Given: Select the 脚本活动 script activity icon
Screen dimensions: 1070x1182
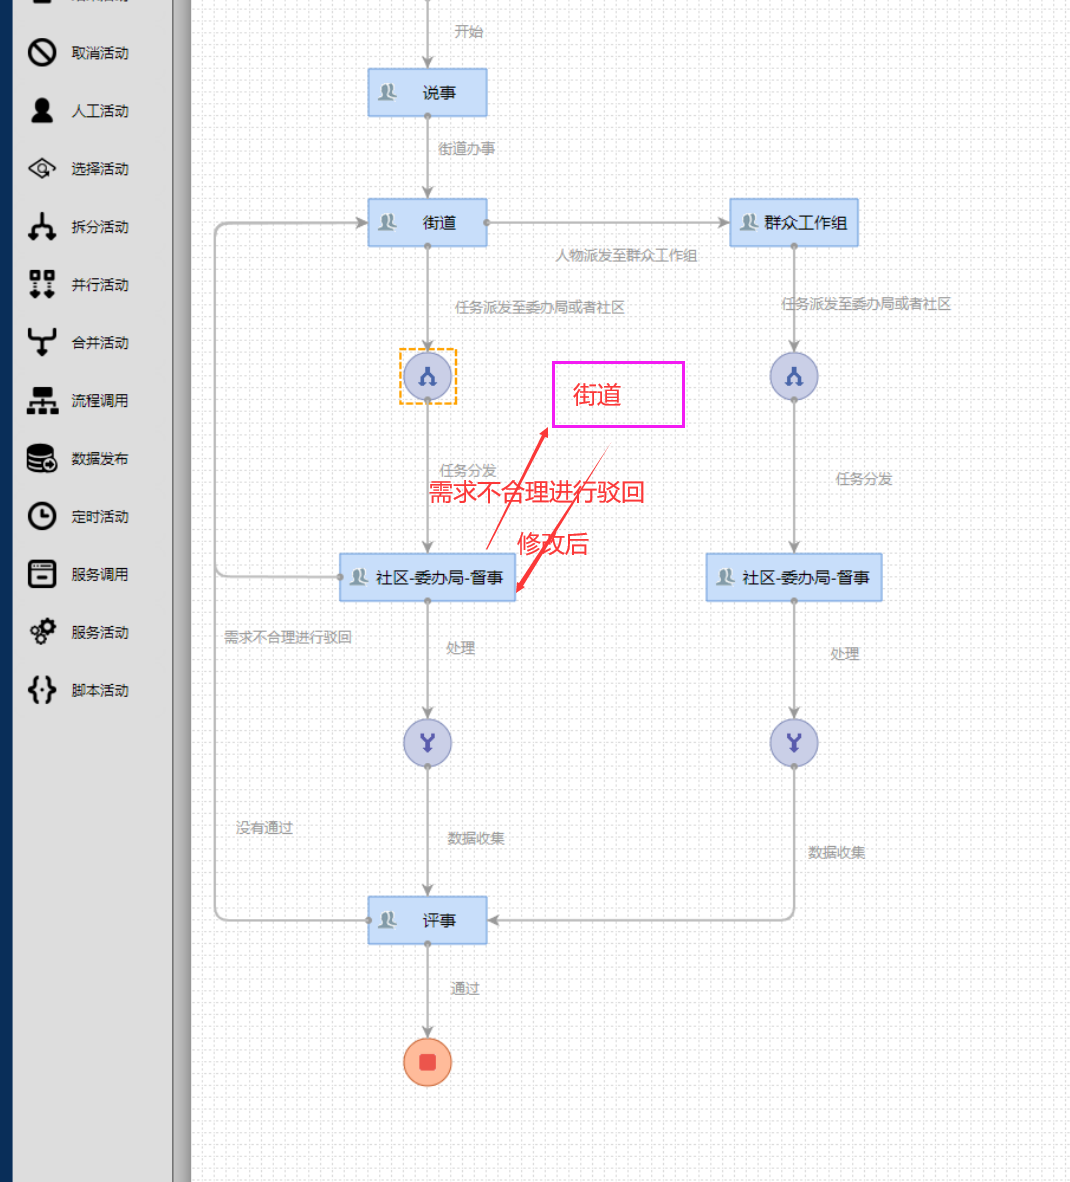Looking at the screenshot, I should click(x=42, y=690).
